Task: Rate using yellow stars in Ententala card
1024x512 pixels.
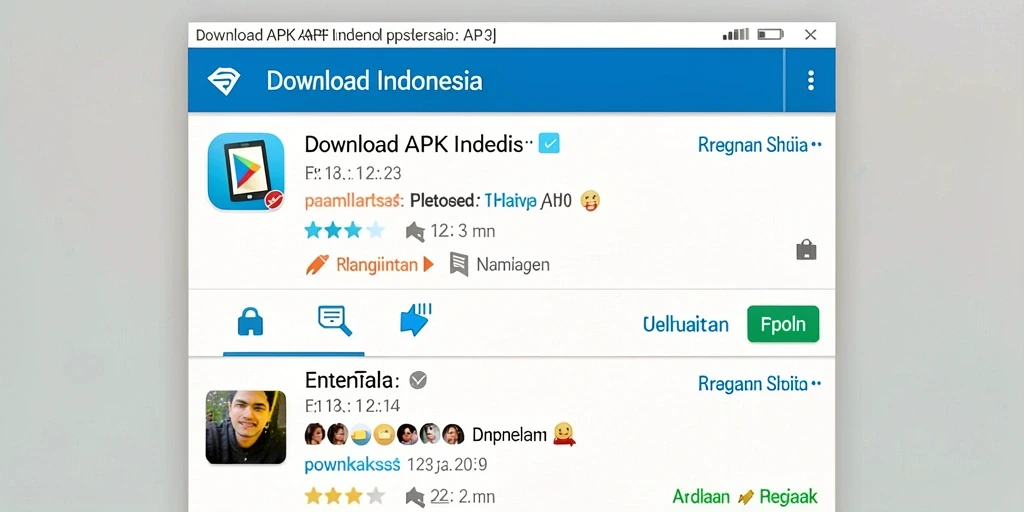Action: pyautogui.click(x=345, y=496)
